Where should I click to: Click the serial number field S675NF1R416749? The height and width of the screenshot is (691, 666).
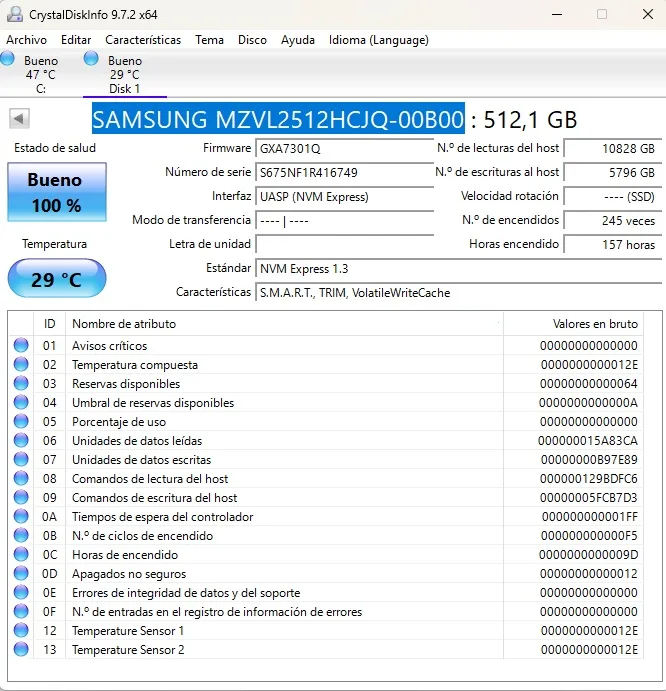tap(344, 172)
